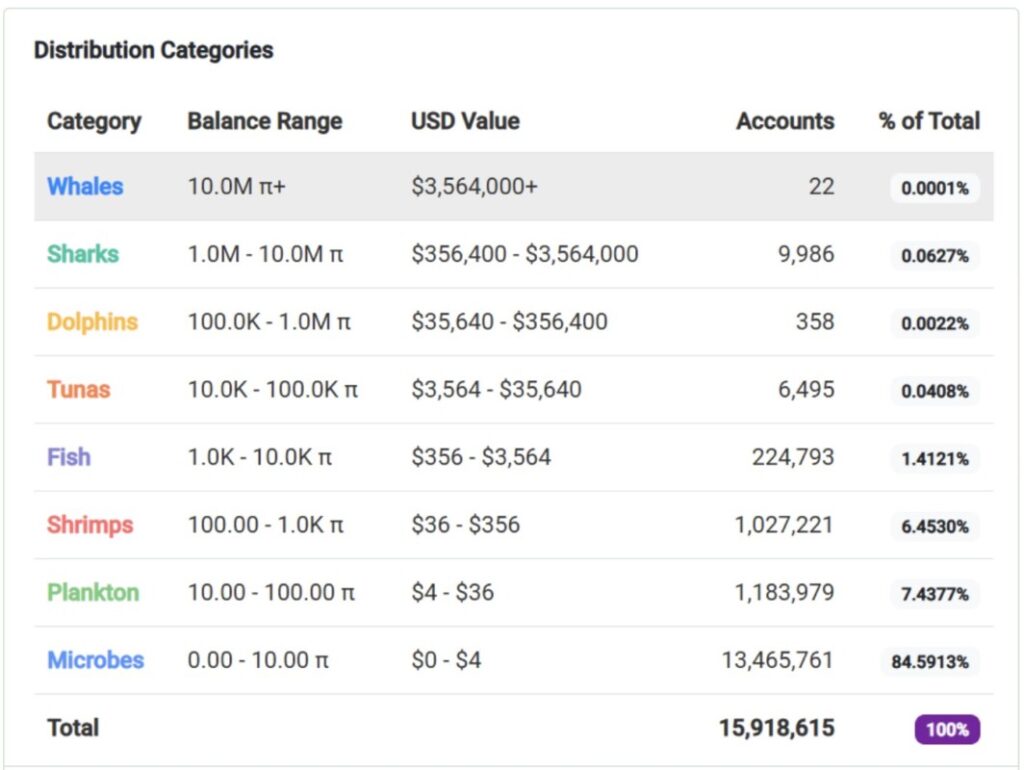The height and width of the screenshot is (770, 1024).
Task: Select the 1,027,221 Shrimps accounts cell
Action: pos(784,525)
